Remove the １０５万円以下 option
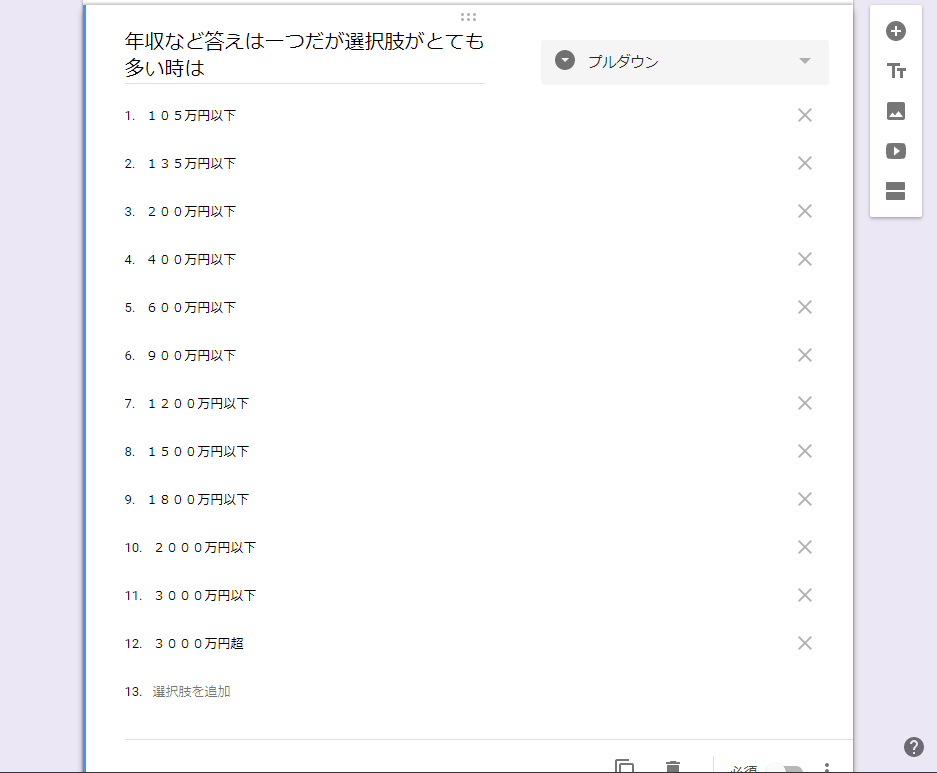This screenshot has height=773, width=937. [804, 115]
